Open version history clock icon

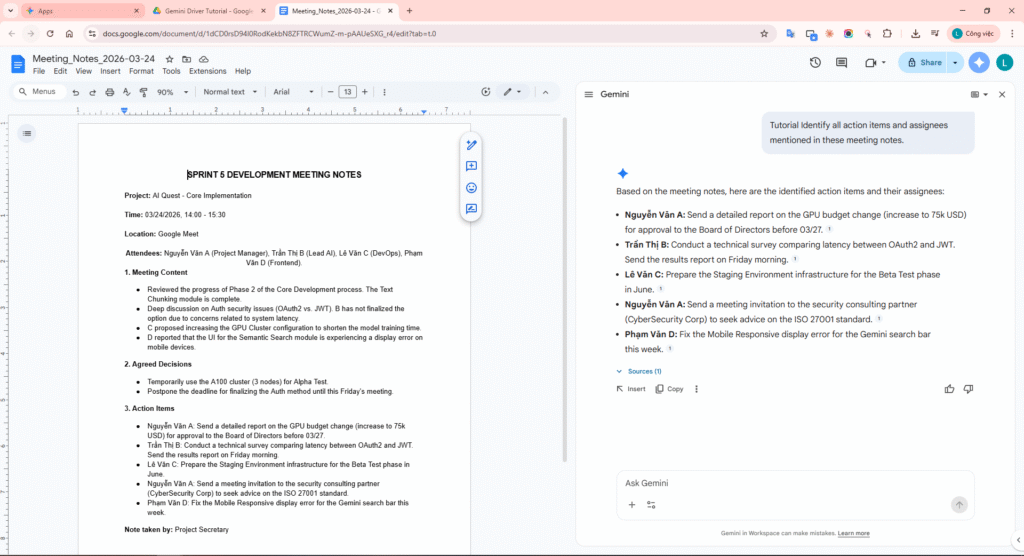(x=815, y=62)
